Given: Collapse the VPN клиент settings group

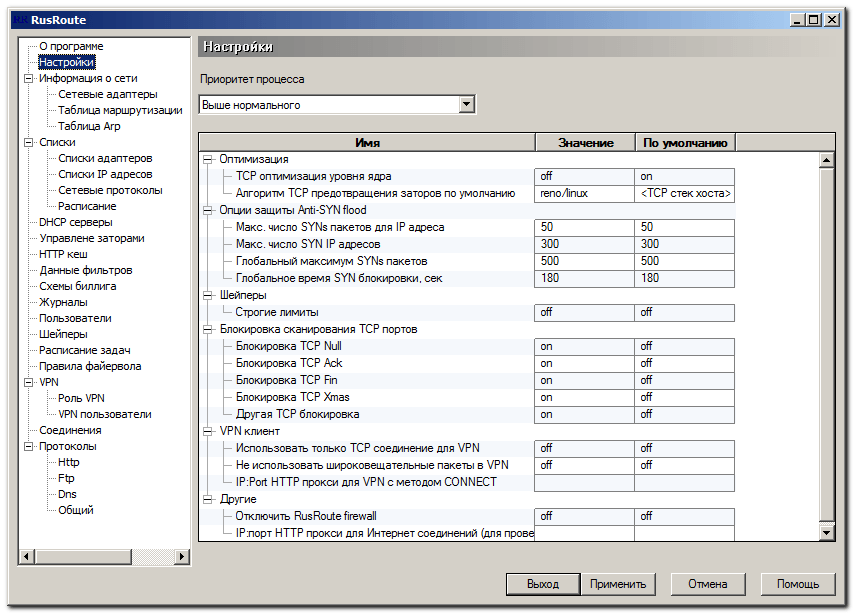Looking at the screenshot, I should (207, 431).
